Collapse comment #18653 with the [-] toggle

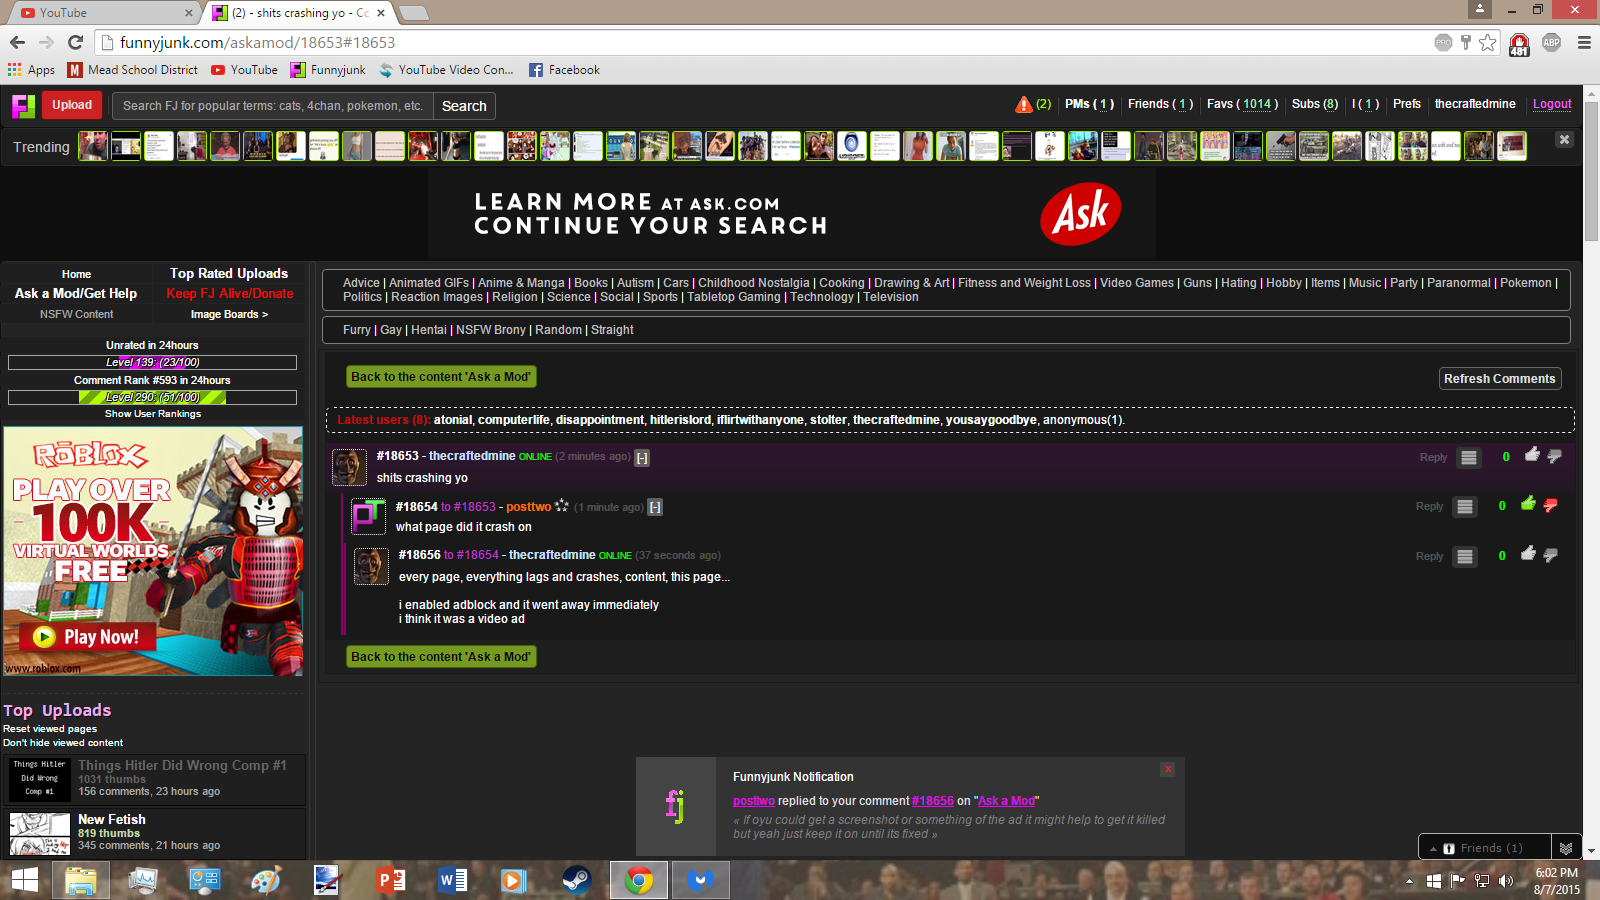(x=642, y=458)
